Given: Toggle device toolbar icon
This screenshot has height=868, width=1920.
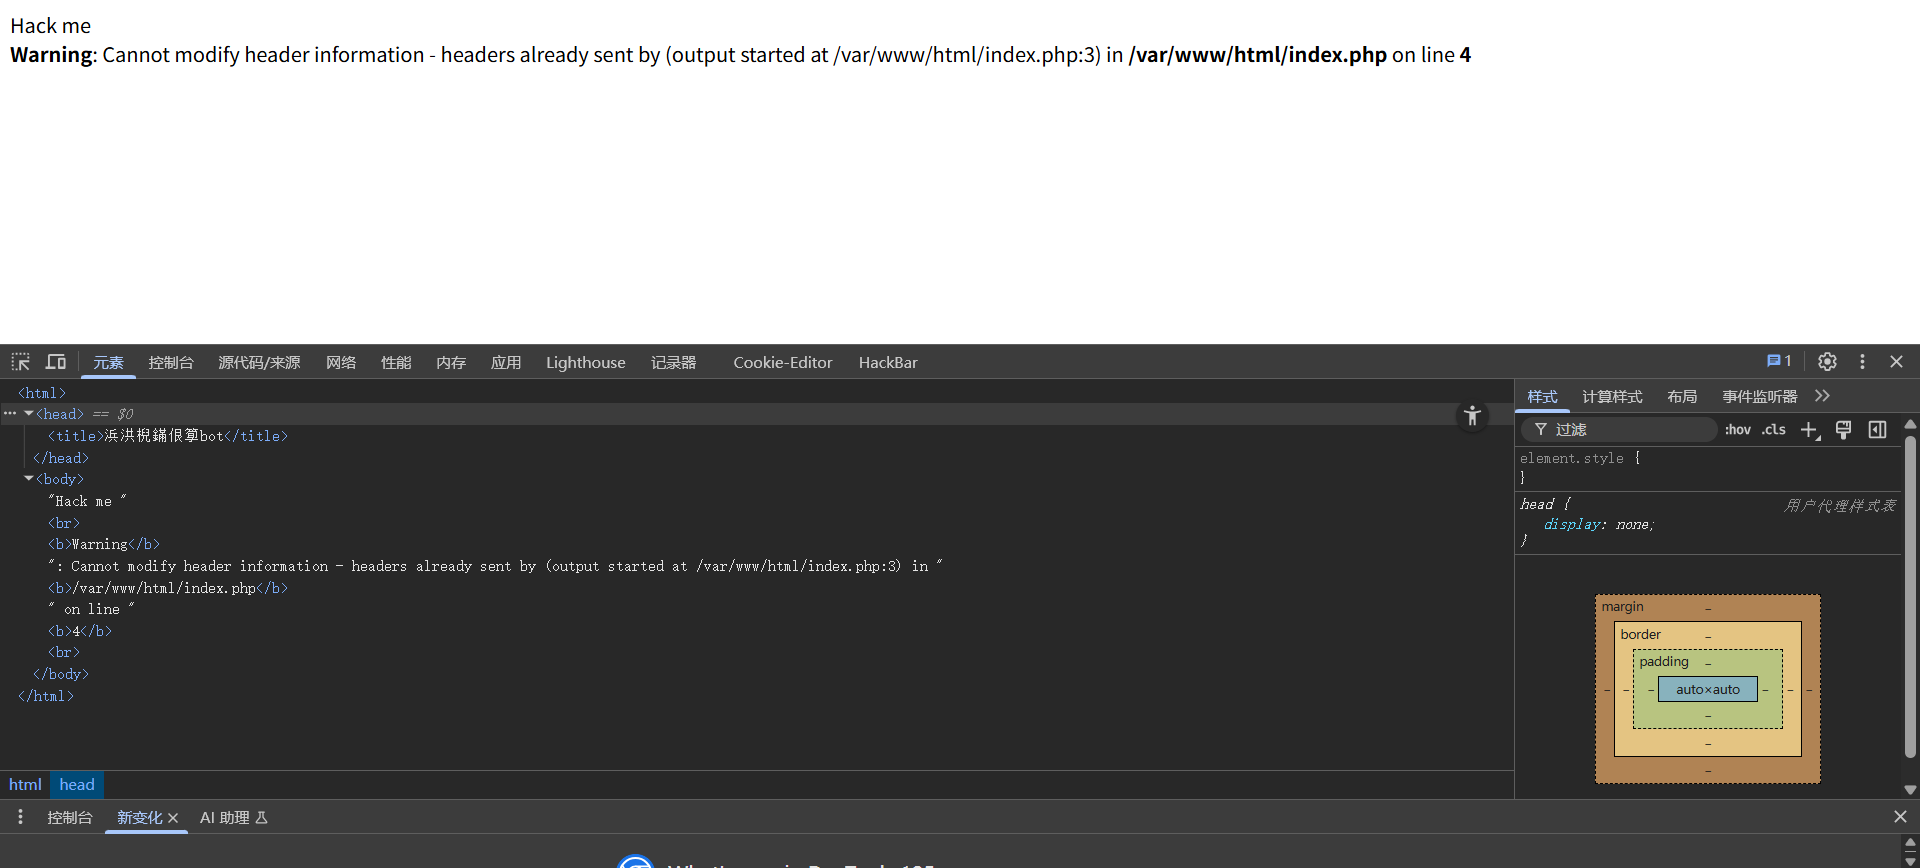Looking at the screenshot, I should tap(56, 362).
